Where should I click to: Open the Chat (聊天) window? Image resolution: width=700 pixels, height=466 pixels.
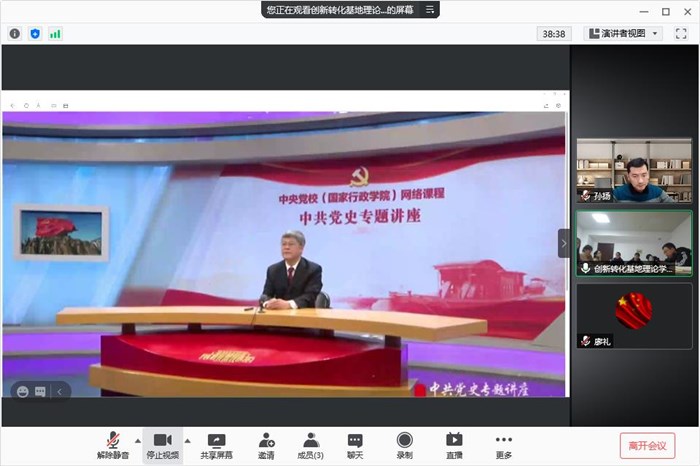[355, 445]
